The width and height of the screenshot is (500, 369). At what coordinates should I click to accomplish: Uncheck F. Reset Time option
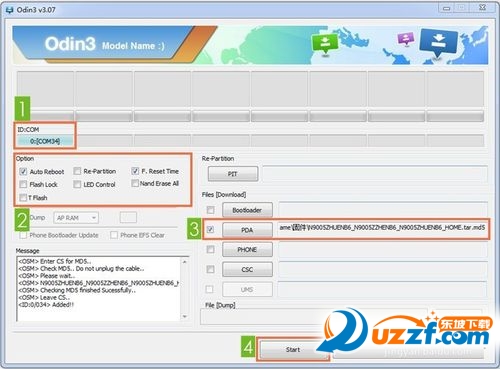point(135,171)
